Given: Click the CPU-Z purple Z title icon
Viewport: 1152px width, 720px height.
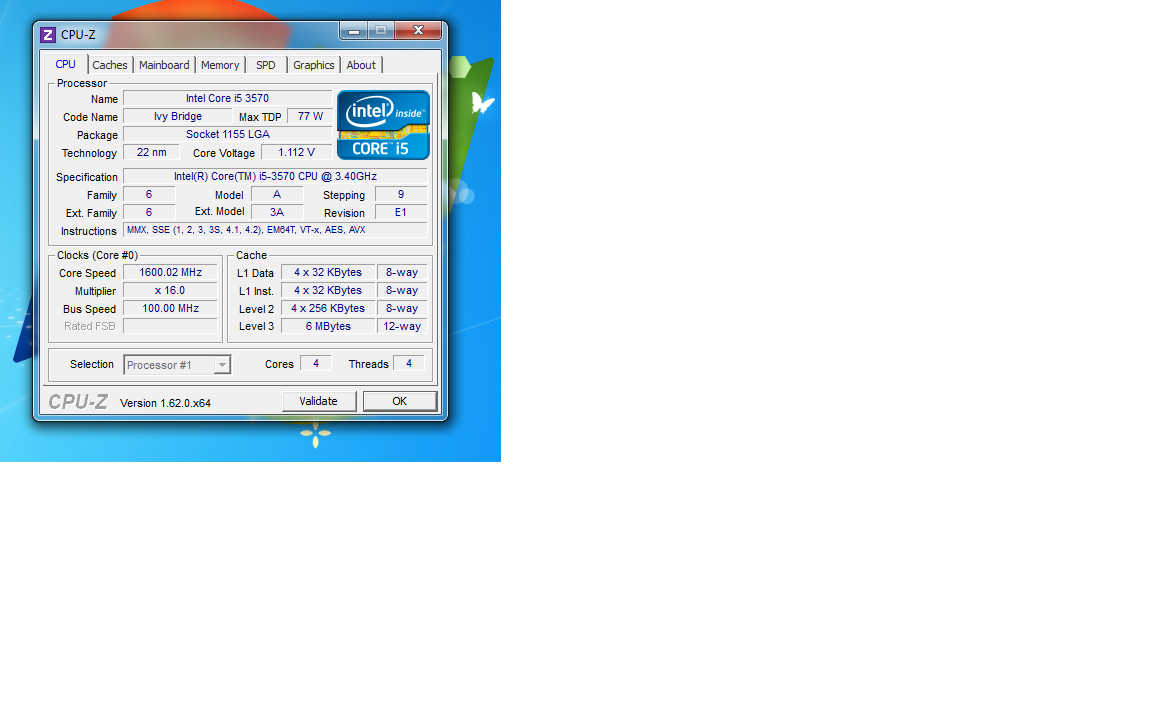Looking at the screenshot, I should 48,35.
